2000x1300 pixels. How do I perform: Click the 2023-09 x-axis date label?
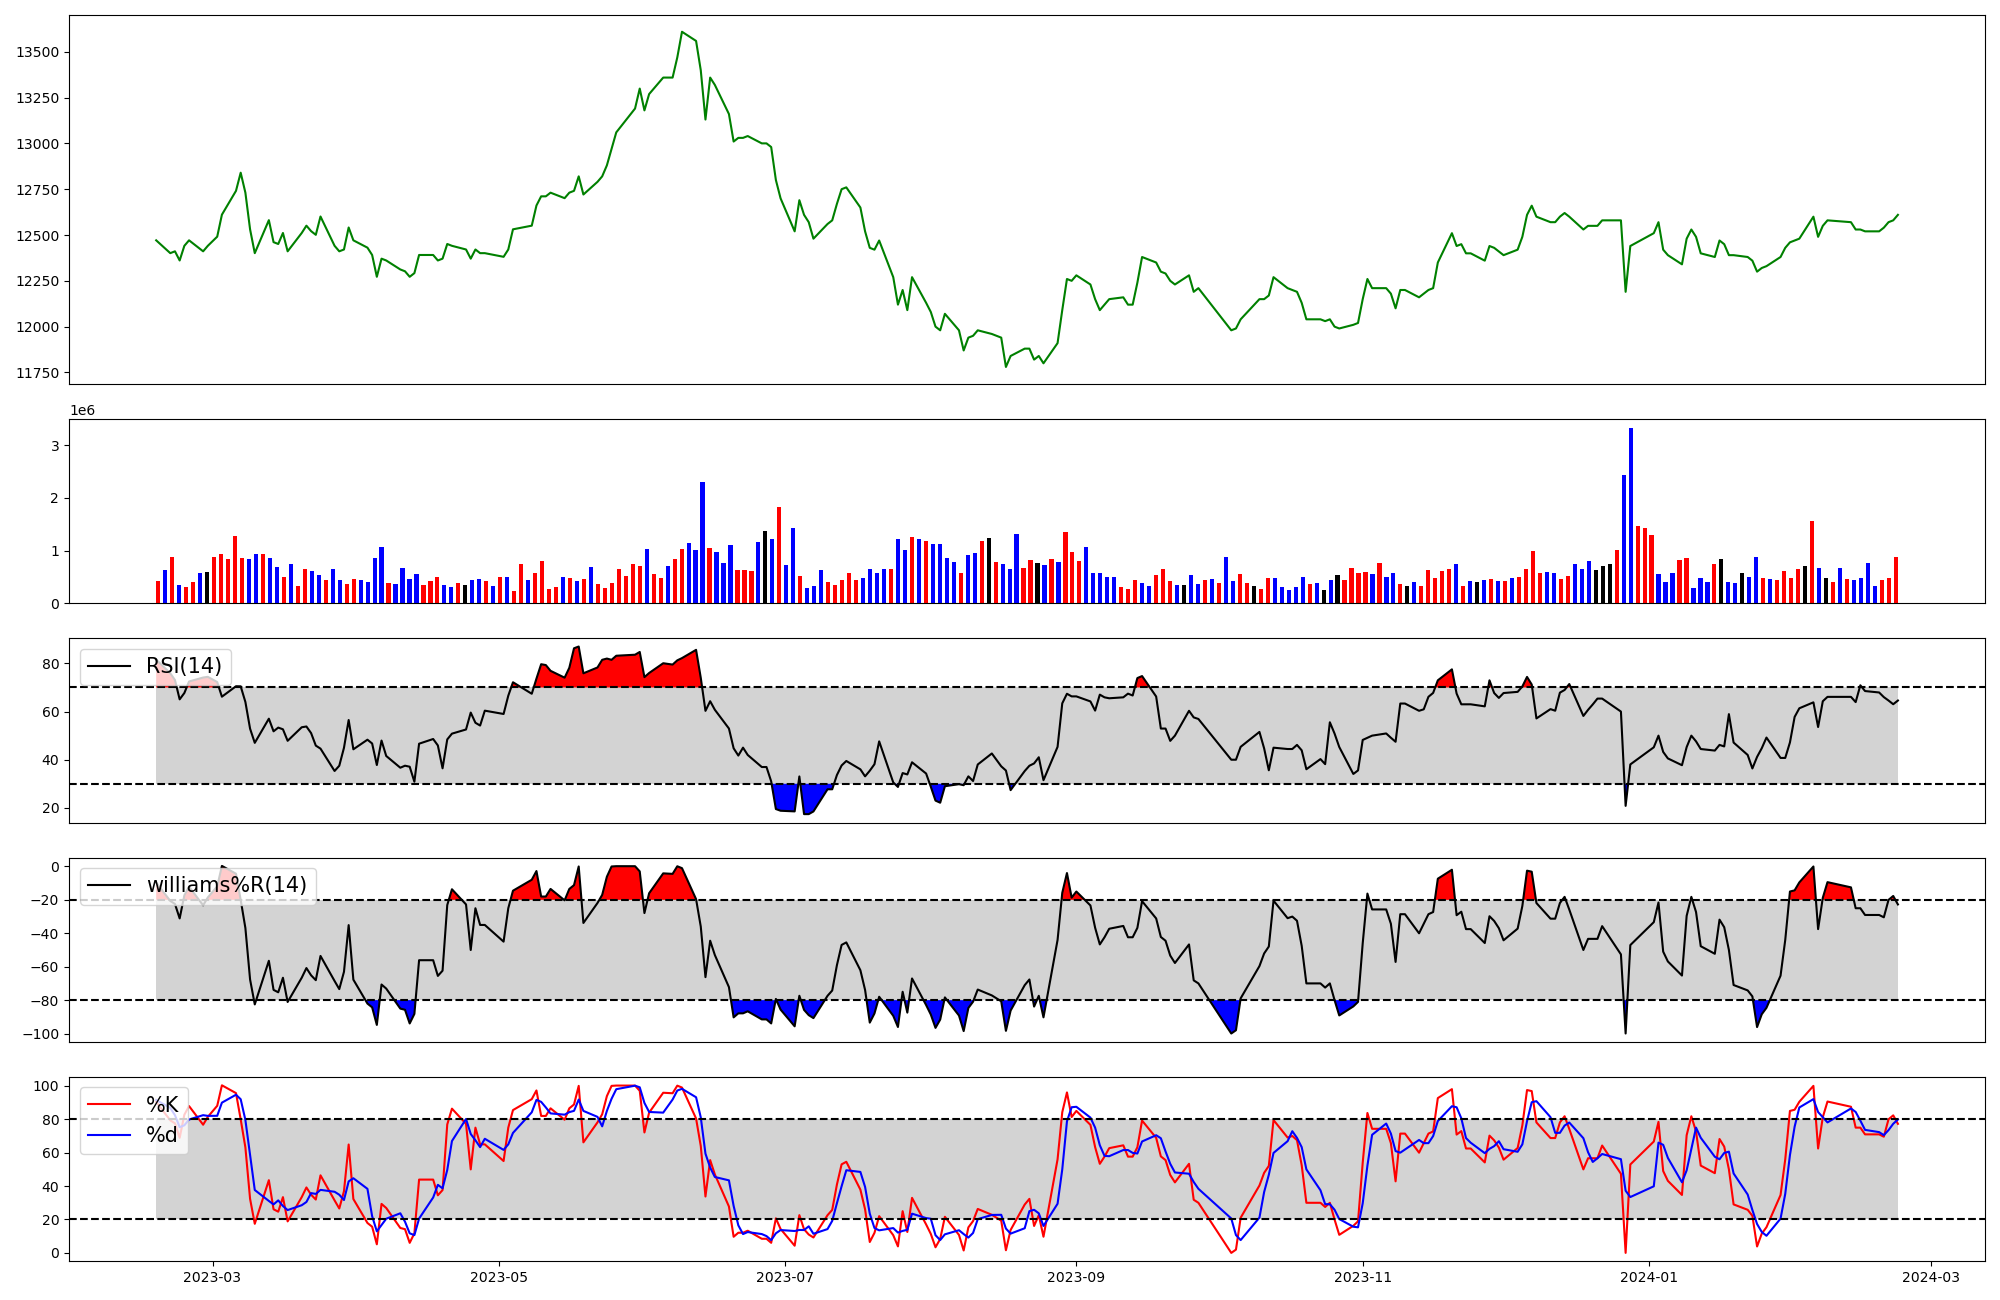pos(1076,1277)
